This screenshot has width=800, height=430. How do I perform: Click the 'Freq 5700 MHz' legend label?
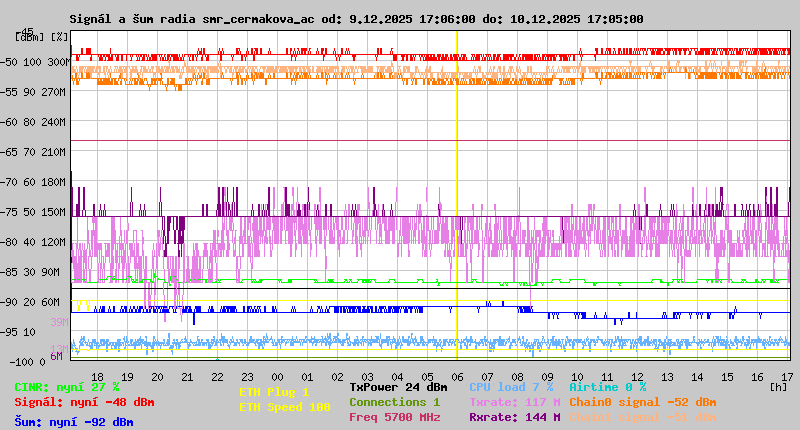394,417
